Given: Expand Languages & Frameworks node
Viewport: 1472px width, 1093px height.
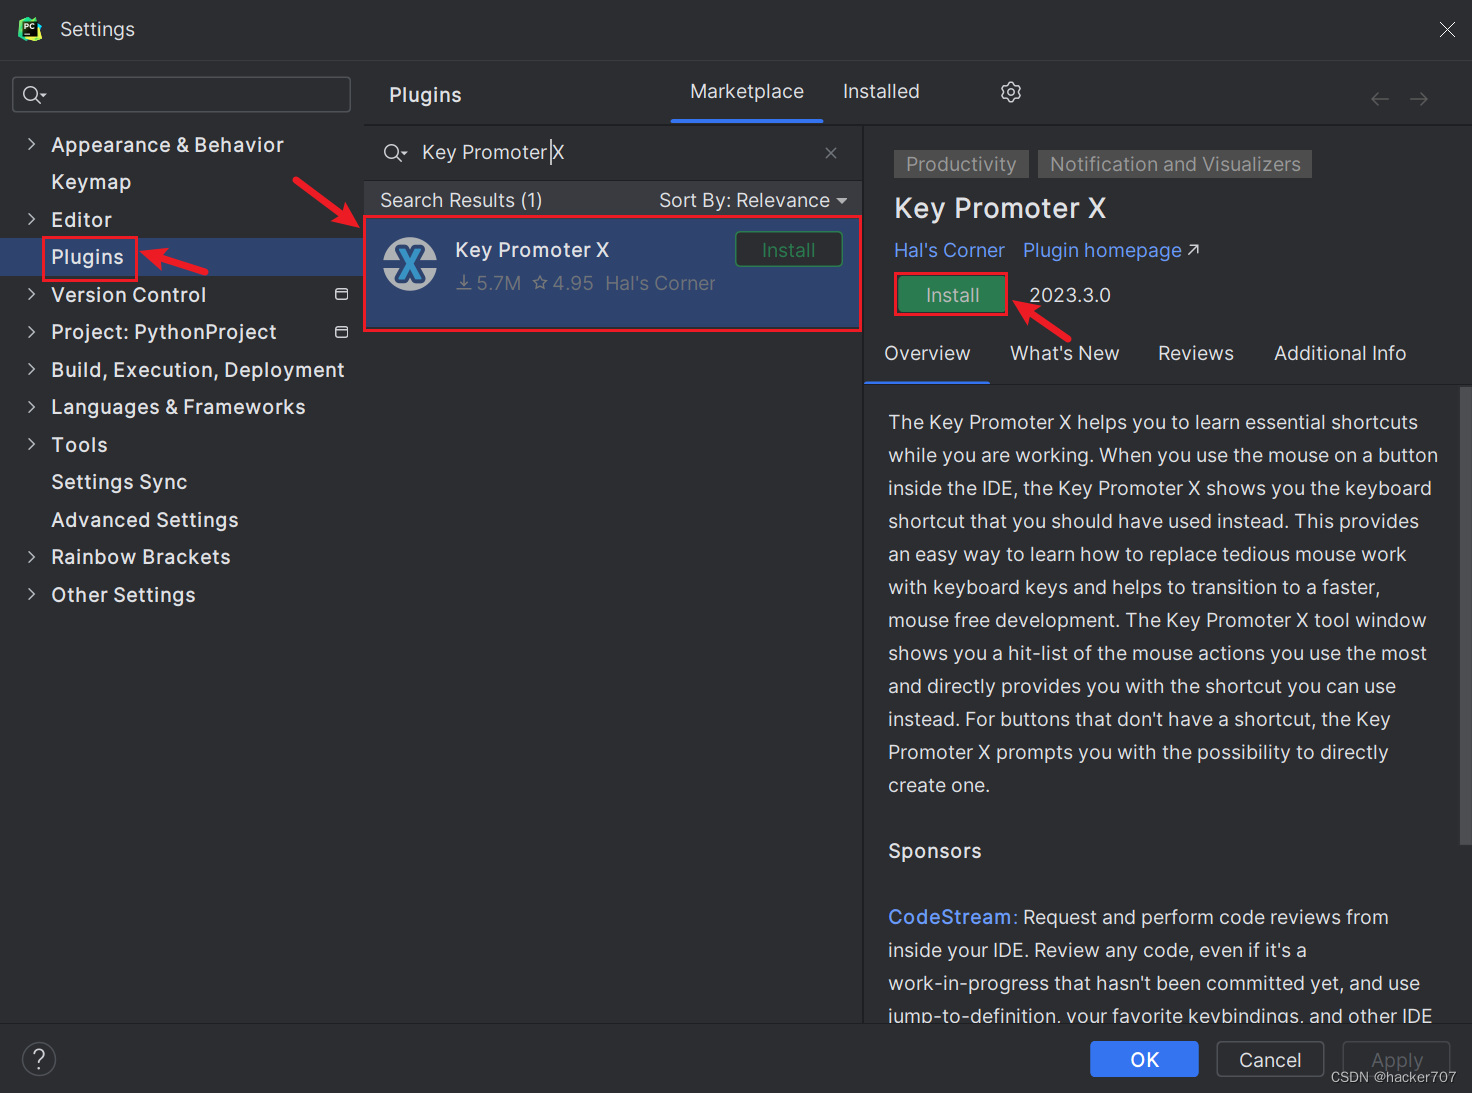Looking at the screenshot, I should 31,406.
